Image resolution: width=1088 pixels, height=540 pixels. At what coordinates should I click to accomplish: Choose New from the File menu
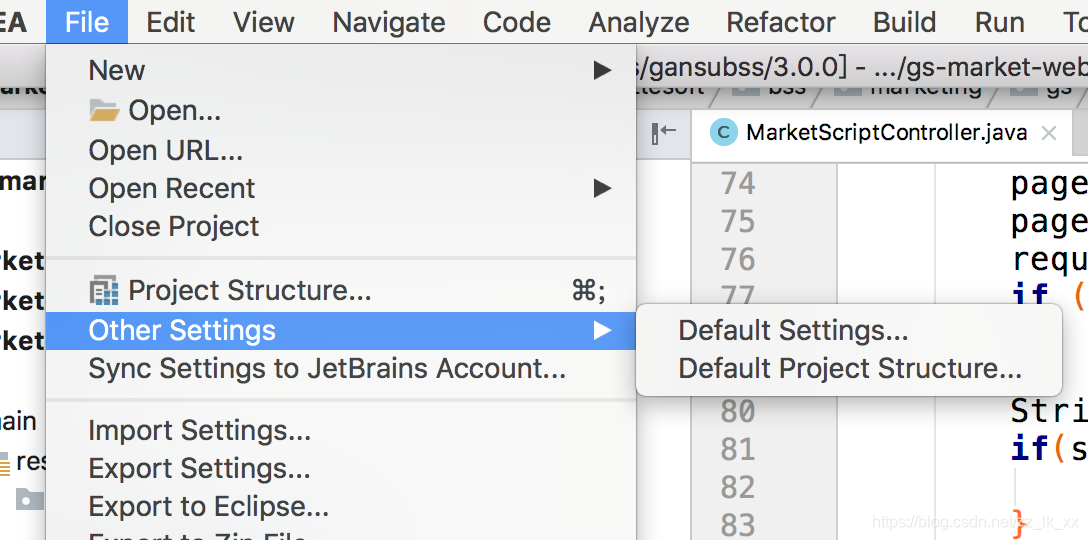(x=341, y=70)
